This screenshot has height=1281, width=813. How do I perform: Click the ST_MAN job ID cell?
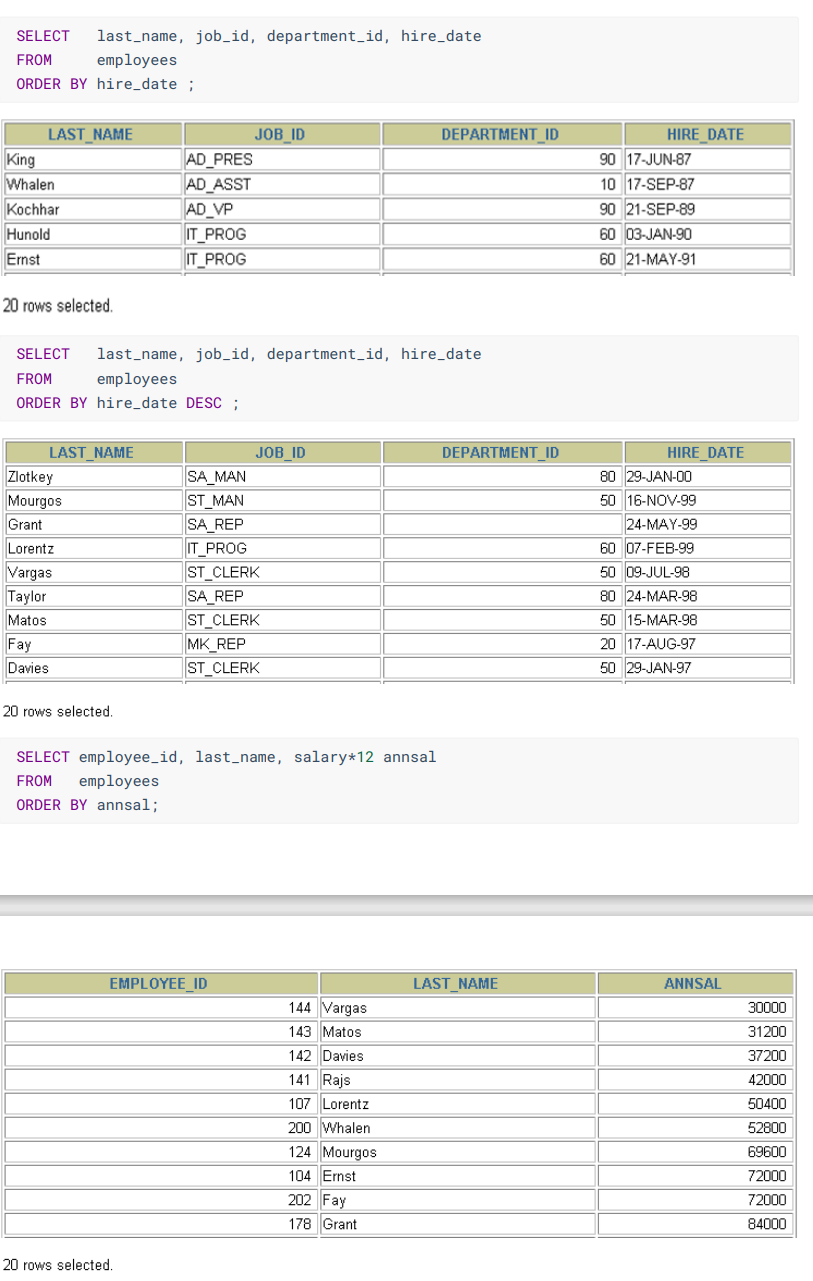281,501
